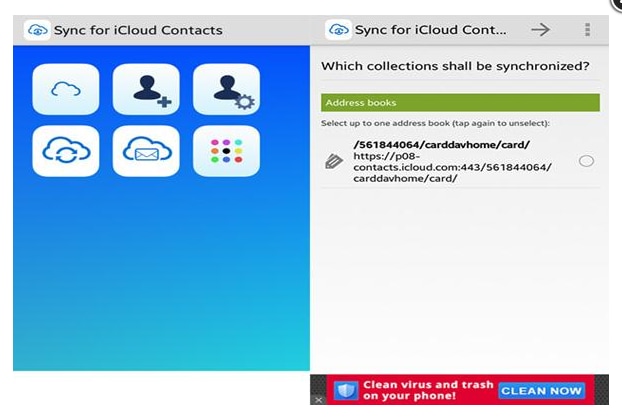Tap the plain cloud icon tile

66,89
